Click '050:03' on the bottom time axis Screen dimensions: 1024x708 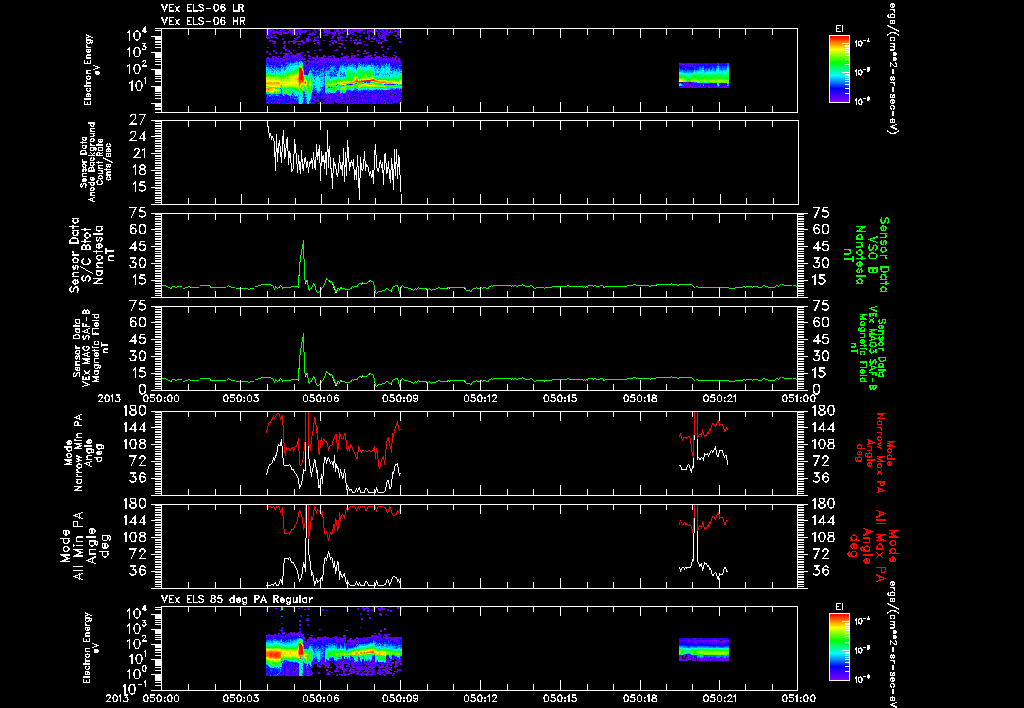click(x=240, y=698)
